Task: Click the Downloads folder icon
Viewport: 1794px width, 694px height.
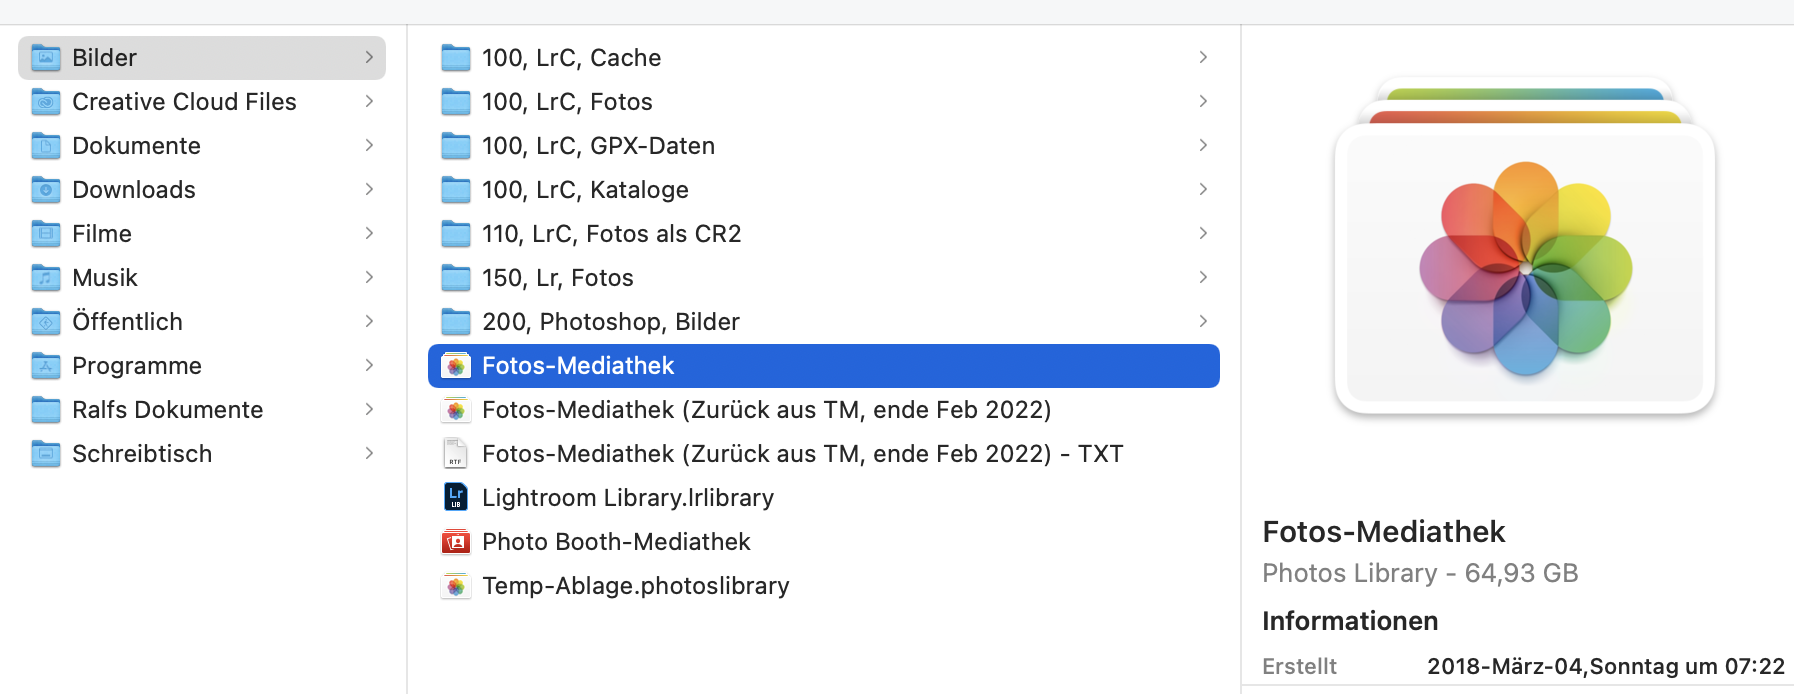Action: 46,190
